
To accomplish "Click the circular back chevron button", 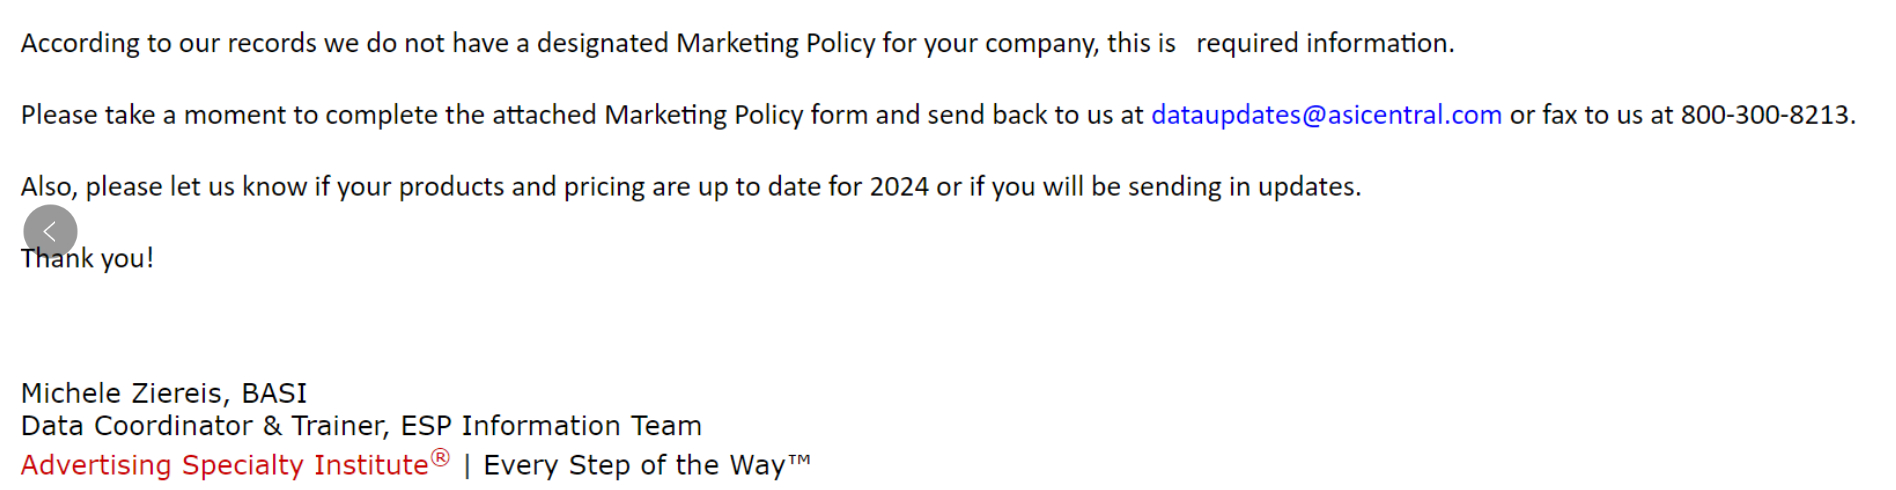I will (50, 232).
